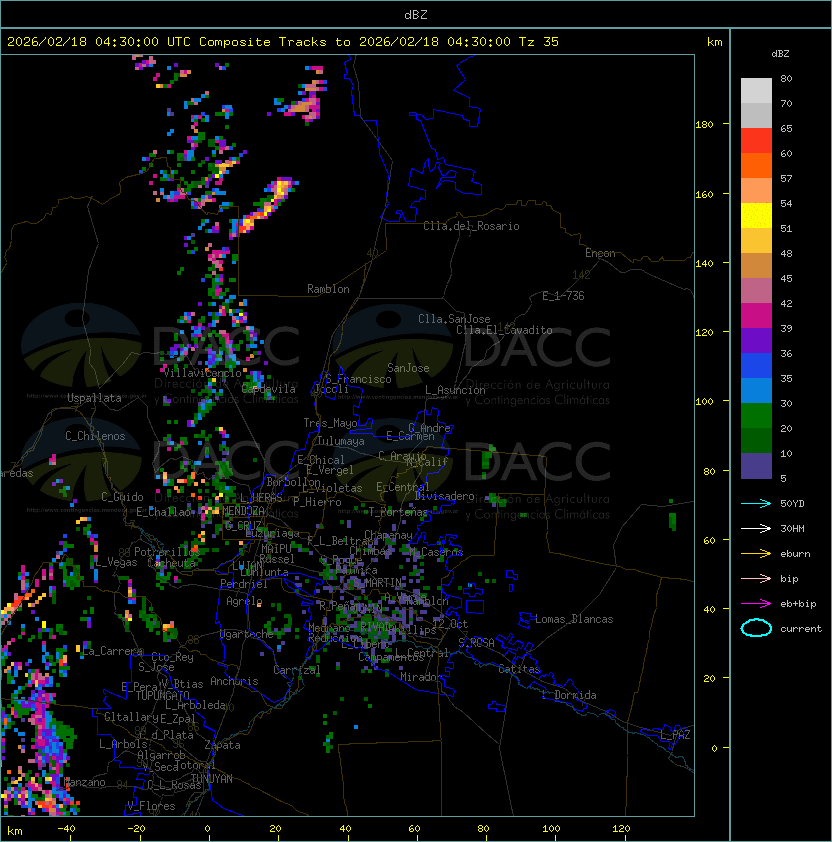The image size is (832, 842).
Task: Click the 'L_Asuncion' place label
Action: (455, 390)
